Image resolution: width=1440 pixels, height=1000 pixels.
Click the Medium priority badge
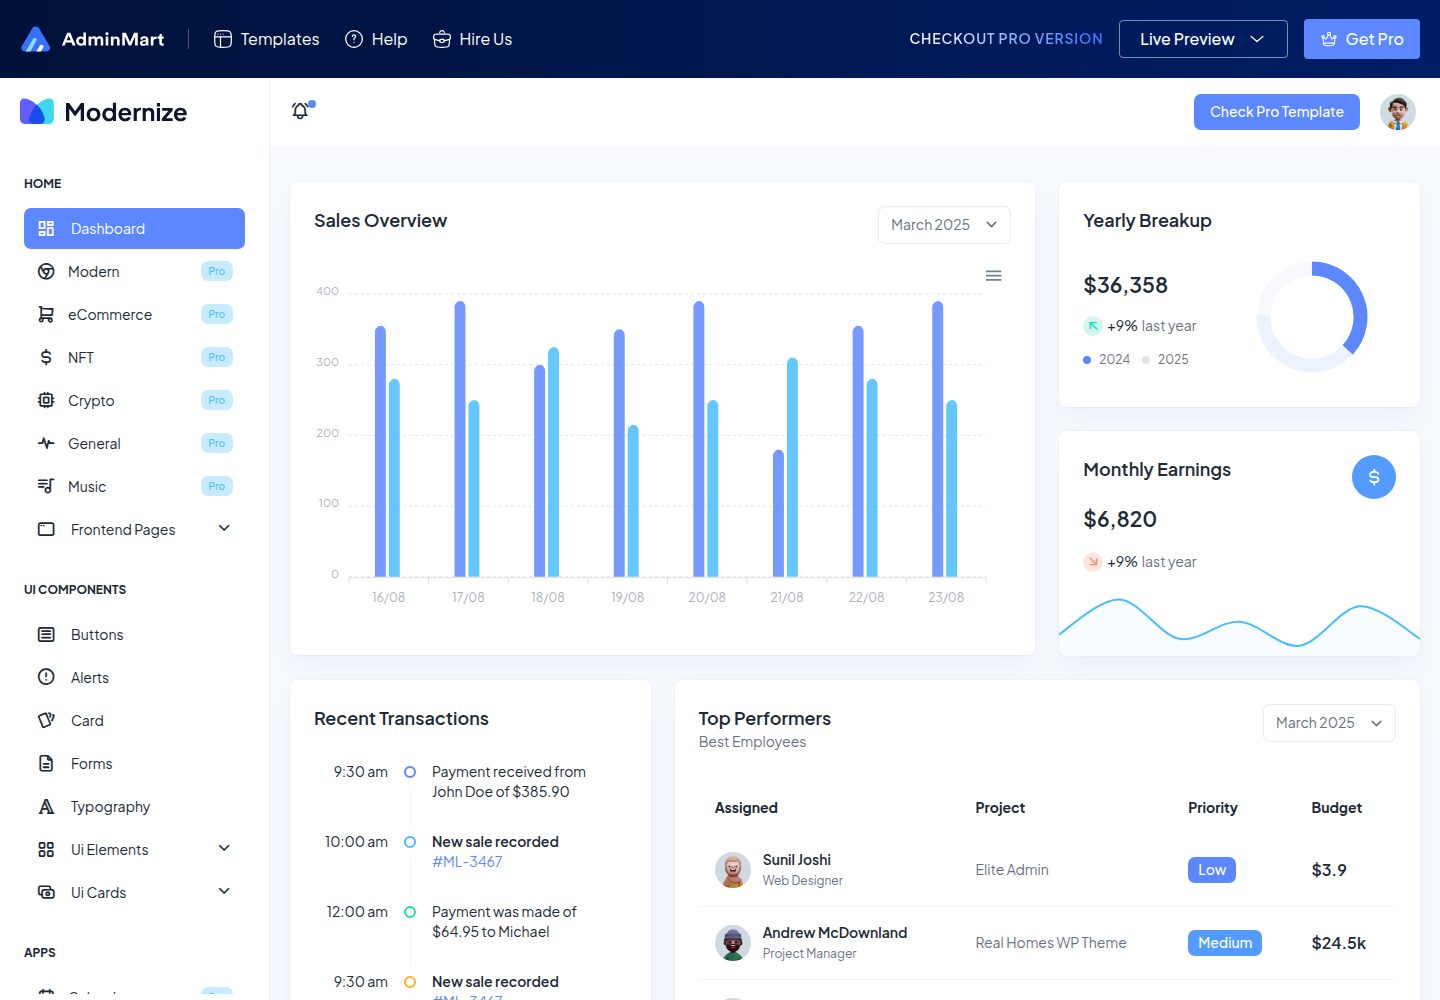[1225, 943]
